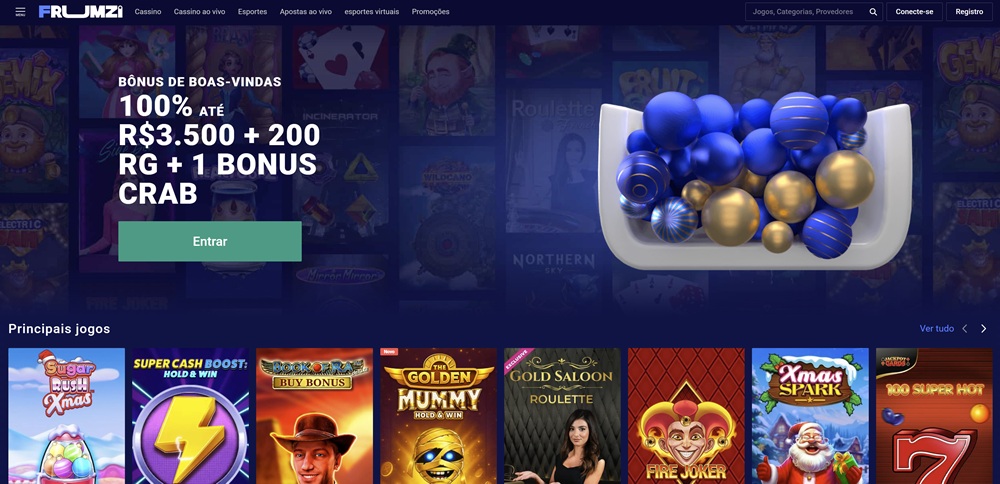Click the Conecte-se login button
The height and width of the screenshot is (484, 1000).
coord(915,11)
